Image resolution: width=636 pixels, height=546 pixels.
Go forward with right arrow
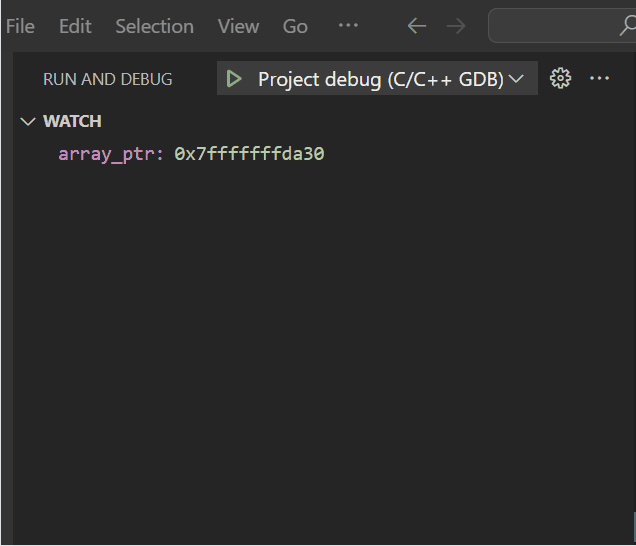[x=456, y=26]
